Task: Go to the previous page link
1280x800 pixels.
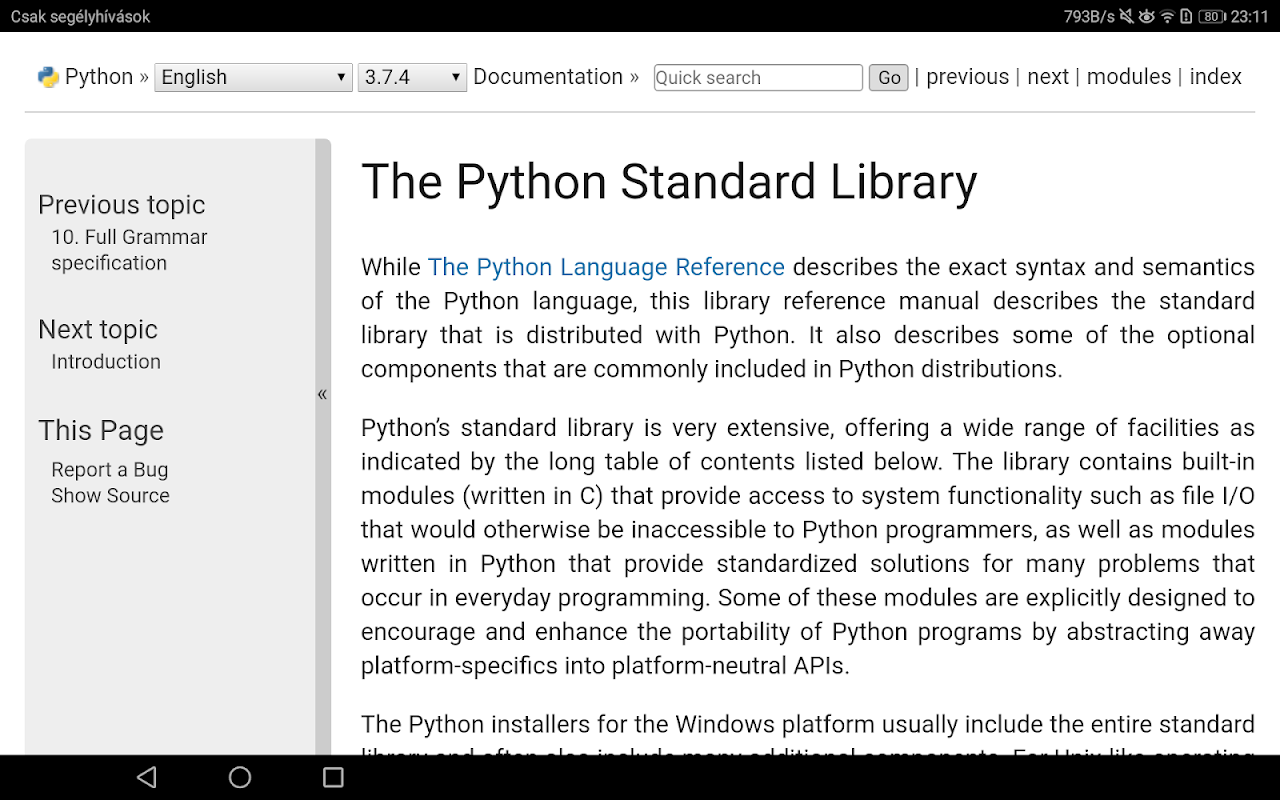Action: click(968, 77)
